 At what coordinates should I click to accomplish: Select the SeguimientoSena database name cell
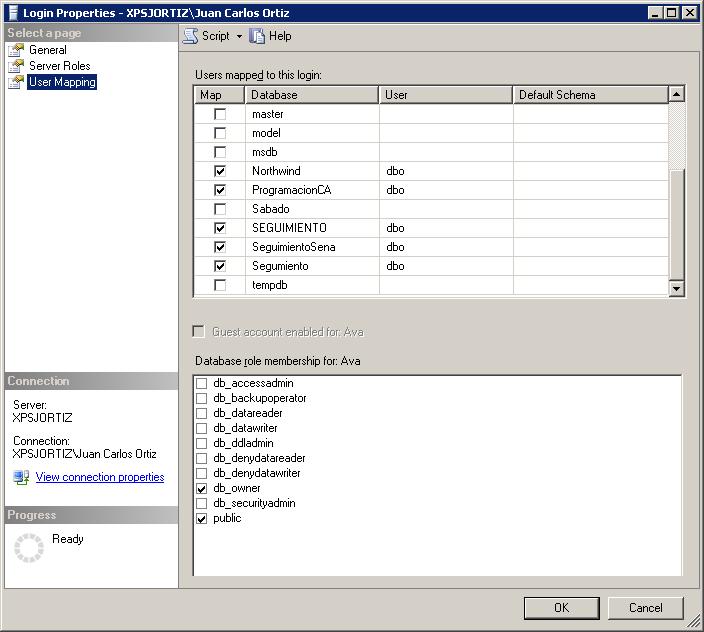coord(312,247)
